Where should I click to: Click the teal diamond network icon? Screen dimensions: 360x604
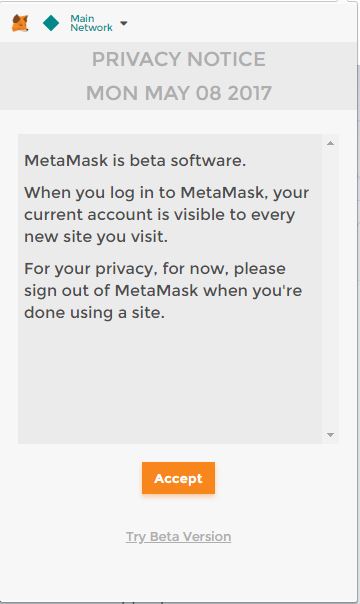(51, 23)
